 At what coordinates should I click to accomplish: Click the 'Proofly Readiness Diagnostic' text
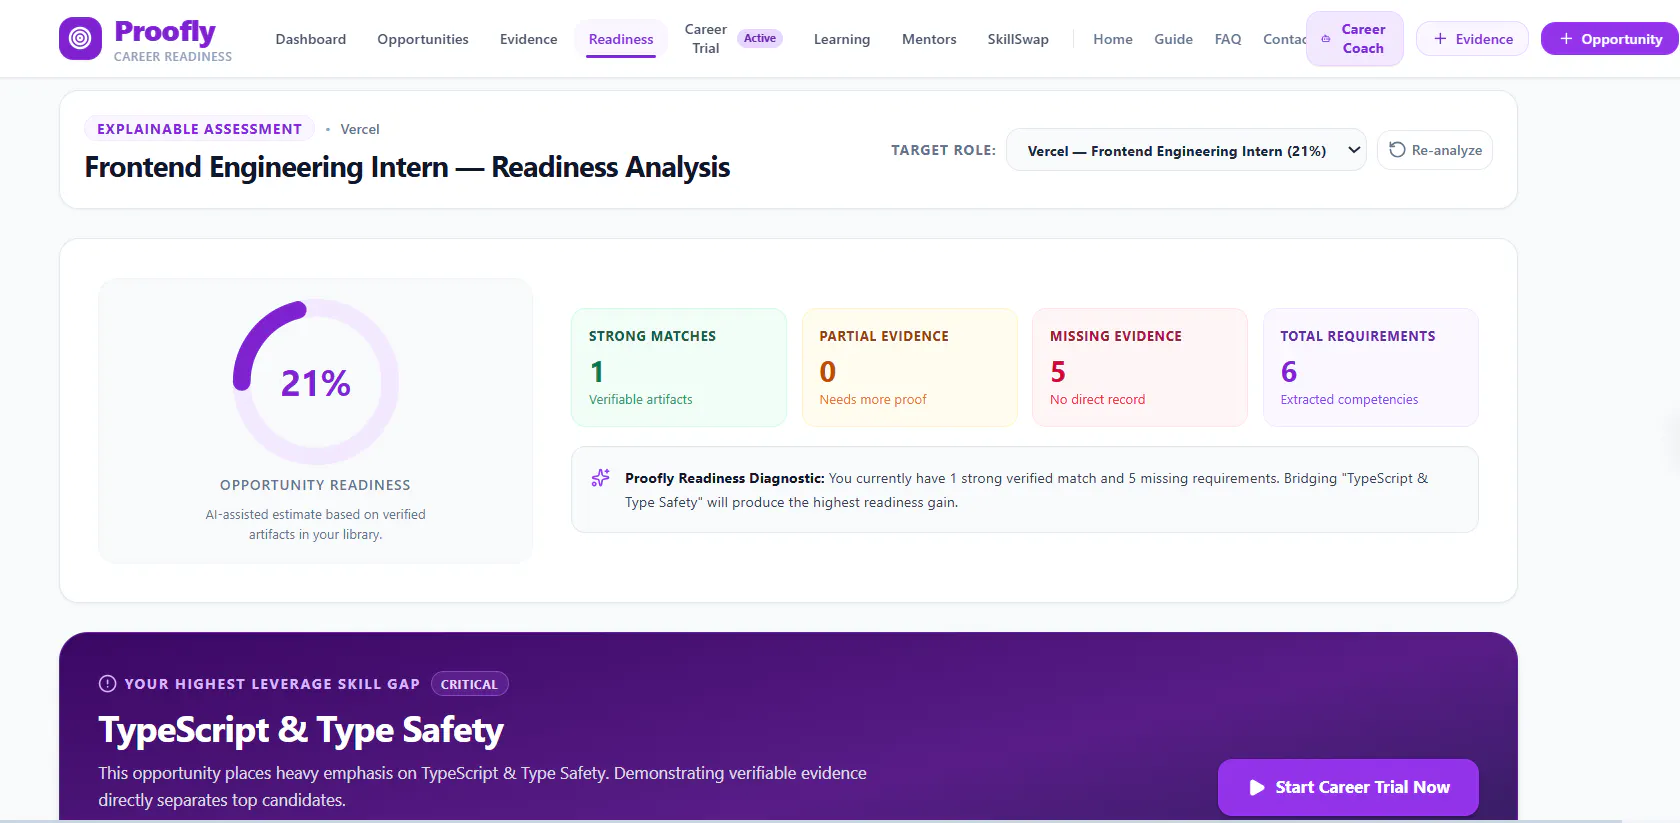point(725,478)
